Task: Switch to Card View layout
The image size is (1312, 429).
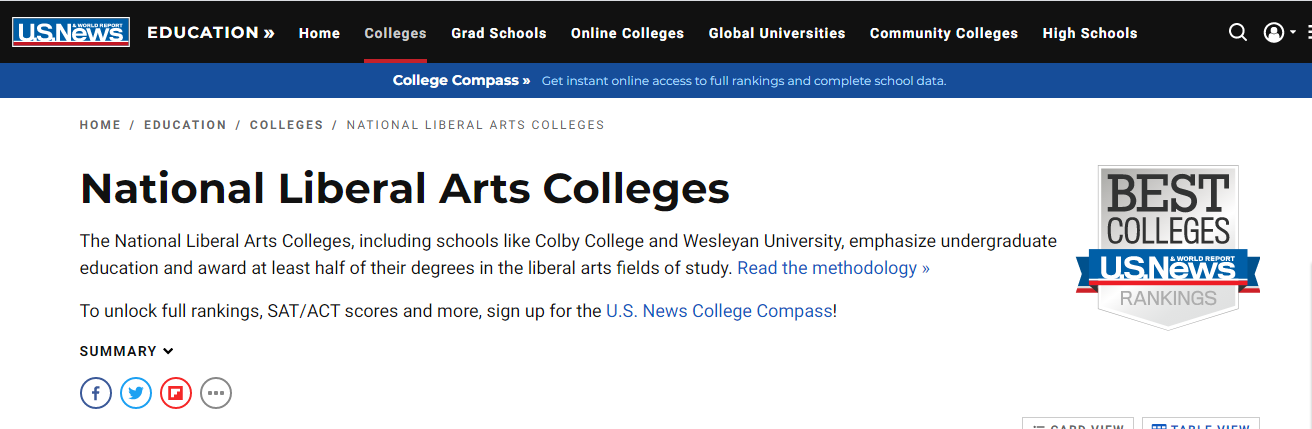Action: 1078,425
